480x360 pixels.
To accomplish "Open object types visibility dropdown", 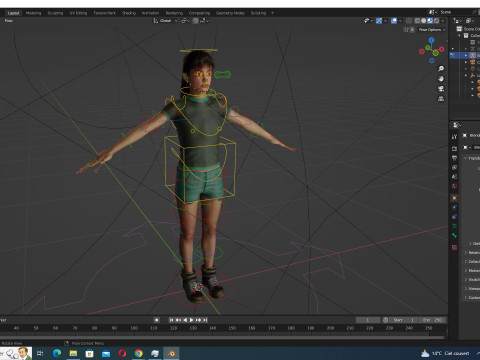I will coord(368,21).
